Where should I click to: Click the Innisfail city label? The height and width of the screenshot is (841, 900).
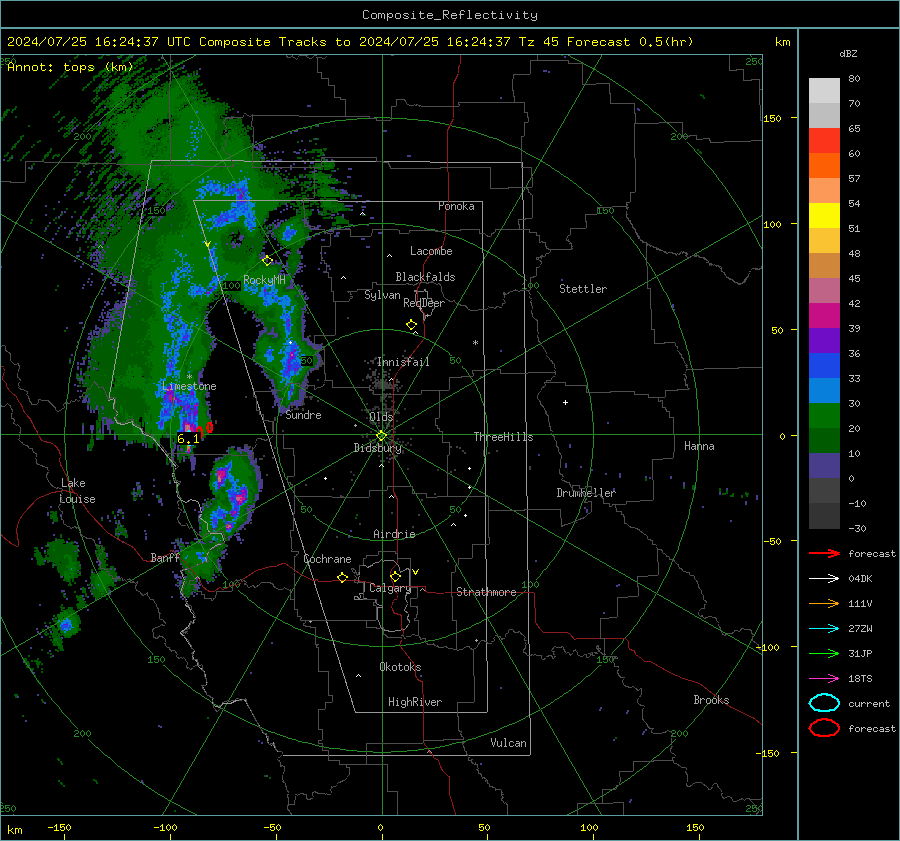point(403,362)
